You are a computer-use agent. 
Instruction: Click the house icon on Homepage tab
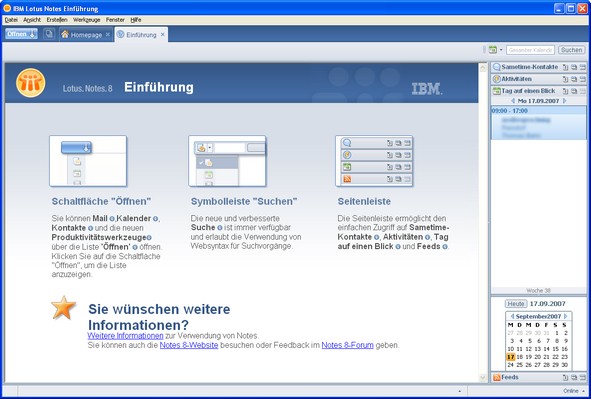point(65,34)
